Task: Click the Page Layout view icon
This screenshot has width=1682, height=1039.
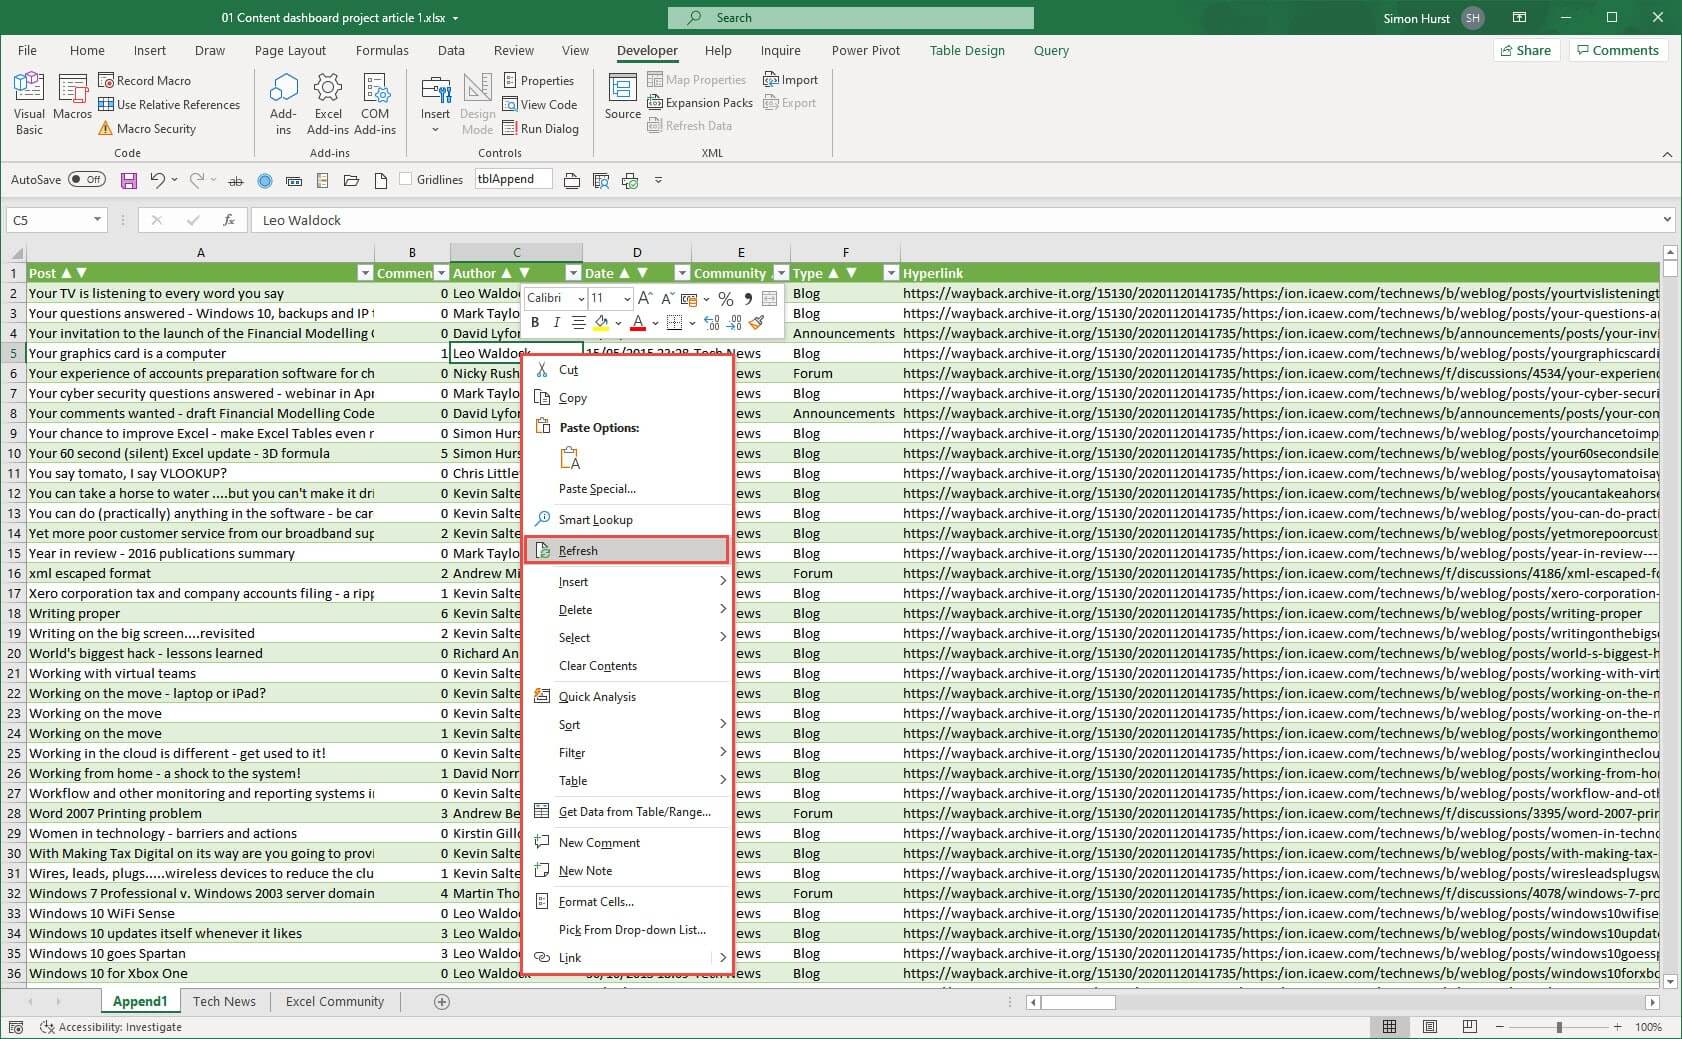Action: pos(1430,1027)
